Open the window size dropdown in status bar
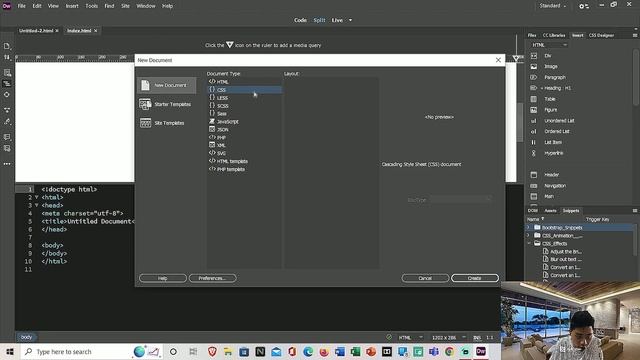Image resolution: width=640 pixels, height=360 pixels. [449, 338]
